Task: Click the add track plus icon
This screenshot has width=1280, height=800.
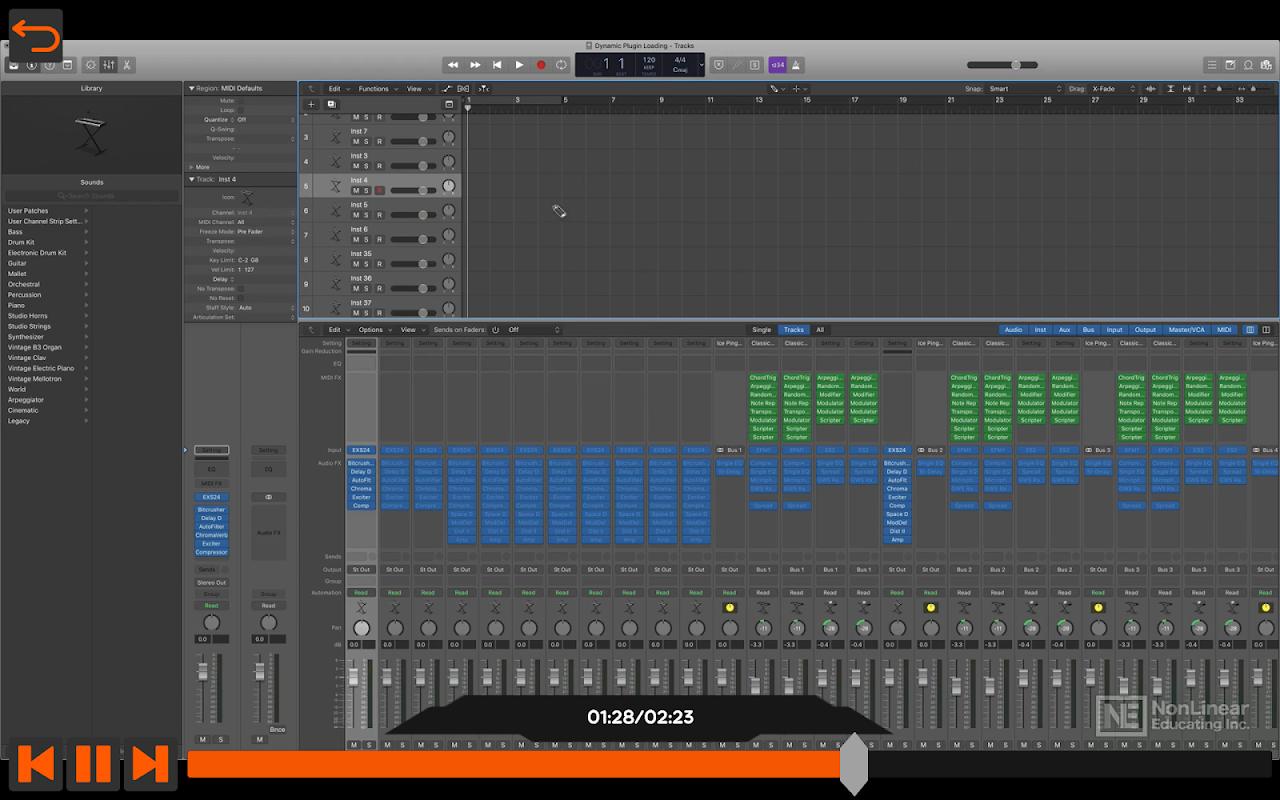Action: pos(311,104)
